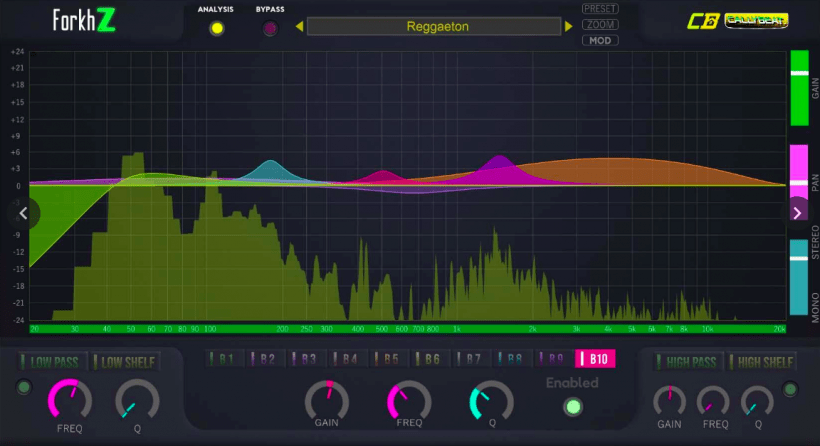820x446 pixels.
Task: Toggle the band Enabled green light
Action: pyautogui.click(x=572, y=406)
